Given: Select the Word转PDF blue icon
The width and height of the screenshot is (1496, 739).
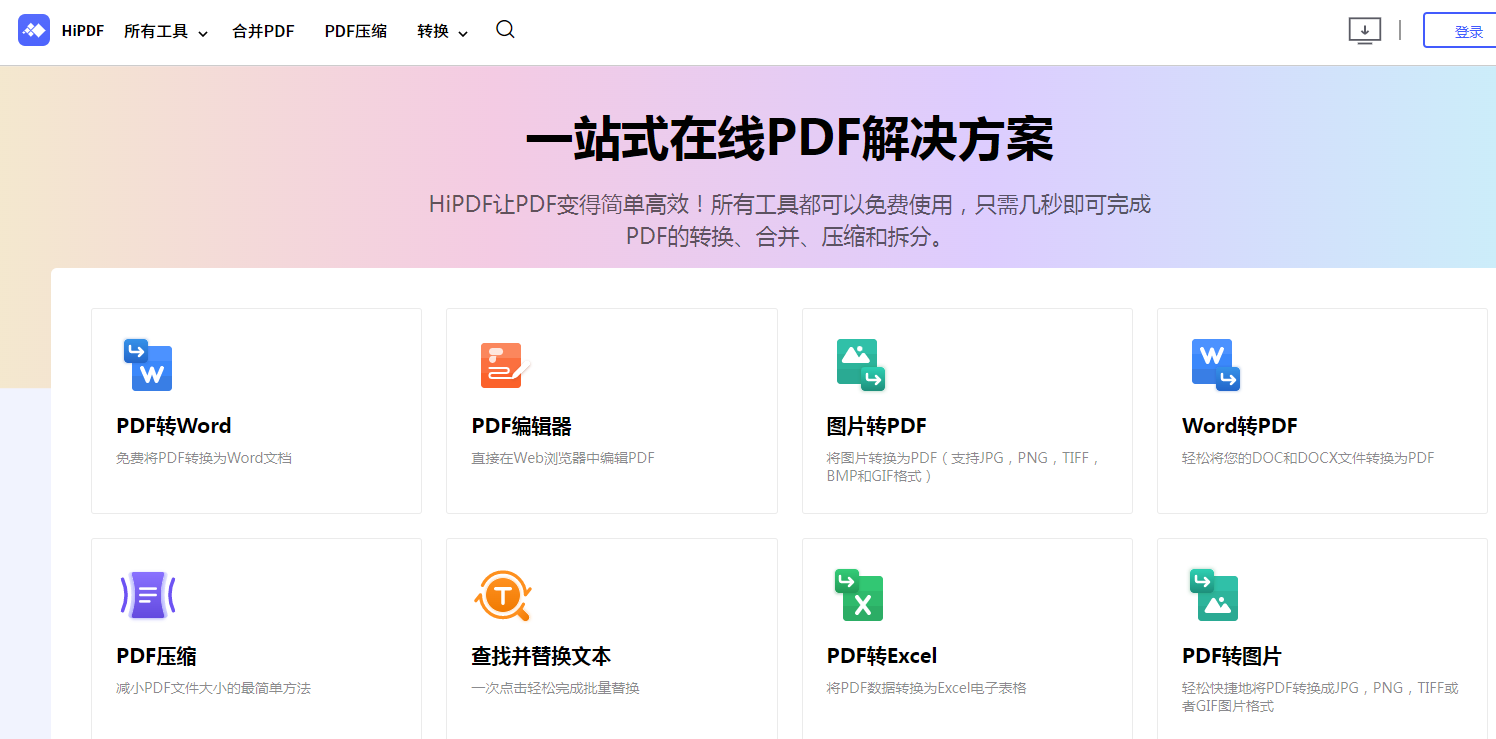Looking at the screenshot, I should point(1215,364).
